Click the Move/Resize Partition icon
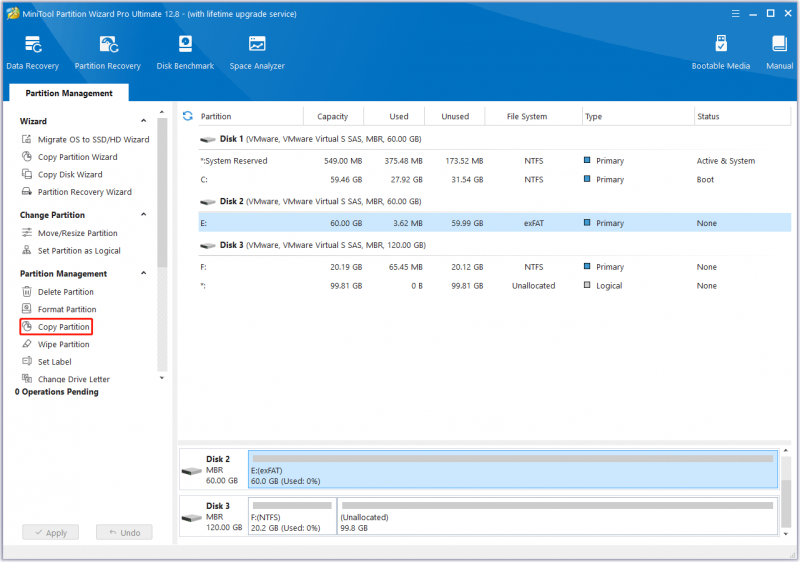Image resolution: width=800 pixels, height=562 pixels. pos(27,233)
